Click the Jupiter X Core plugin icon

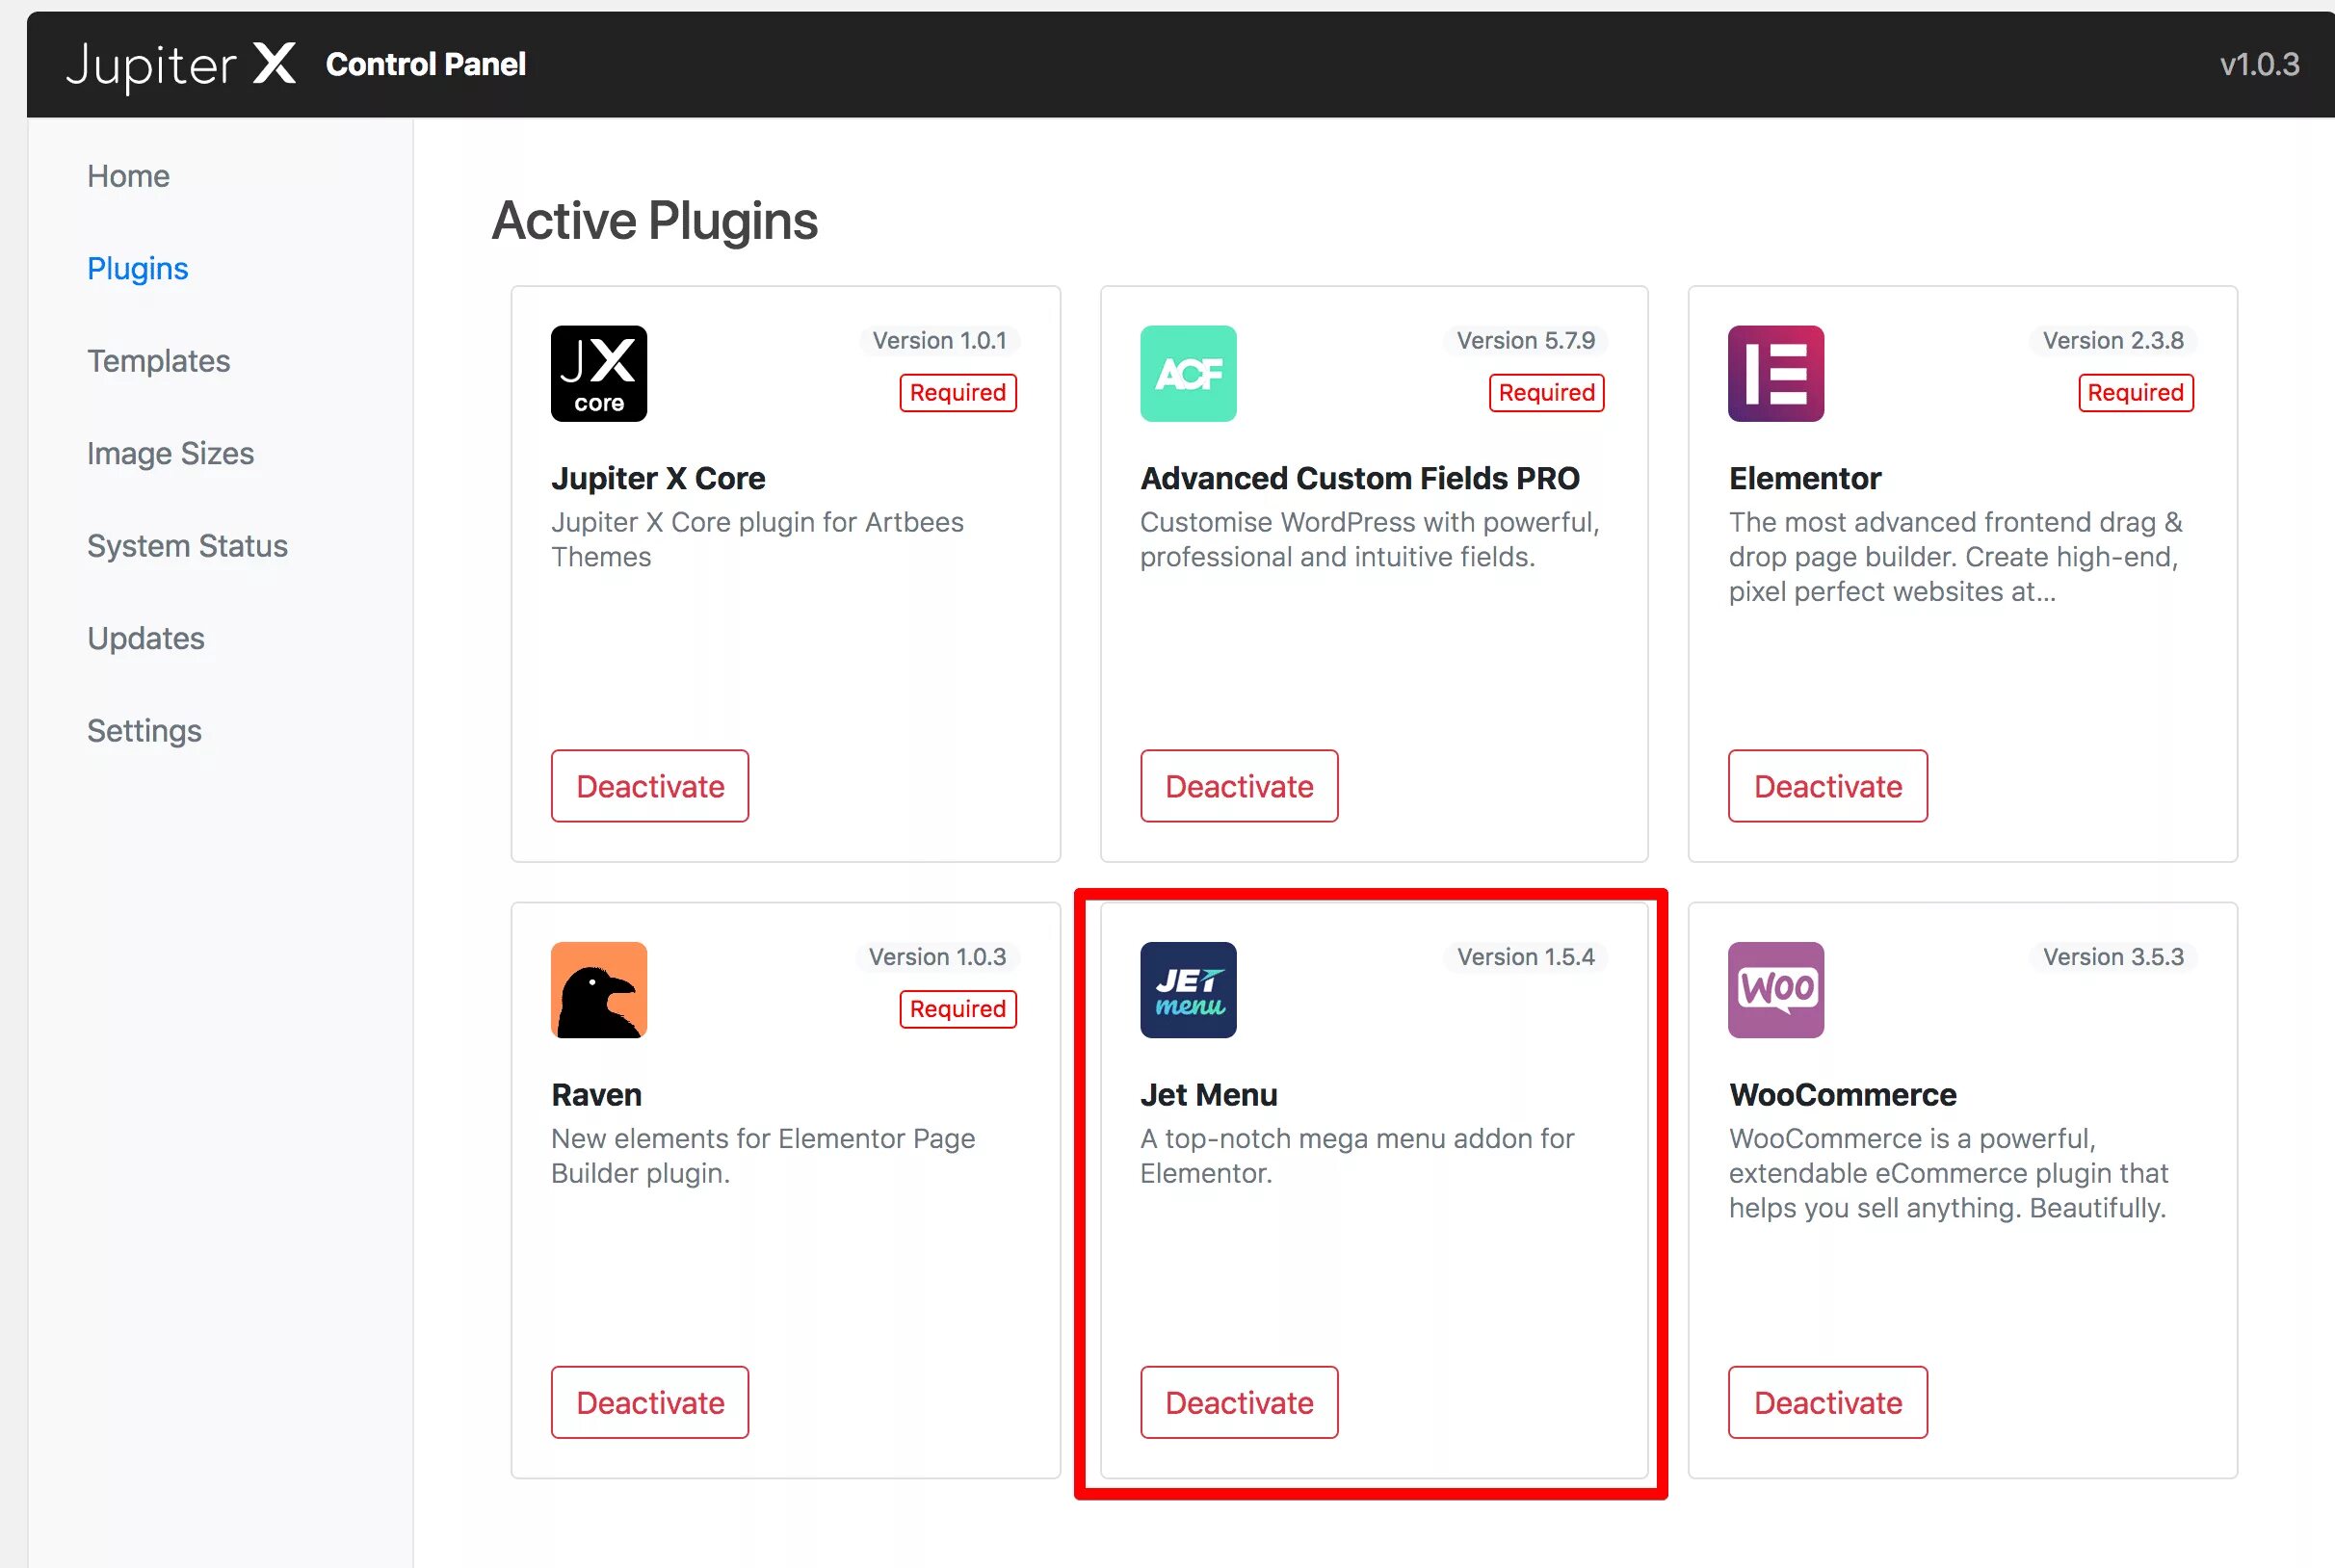(598, 373)
